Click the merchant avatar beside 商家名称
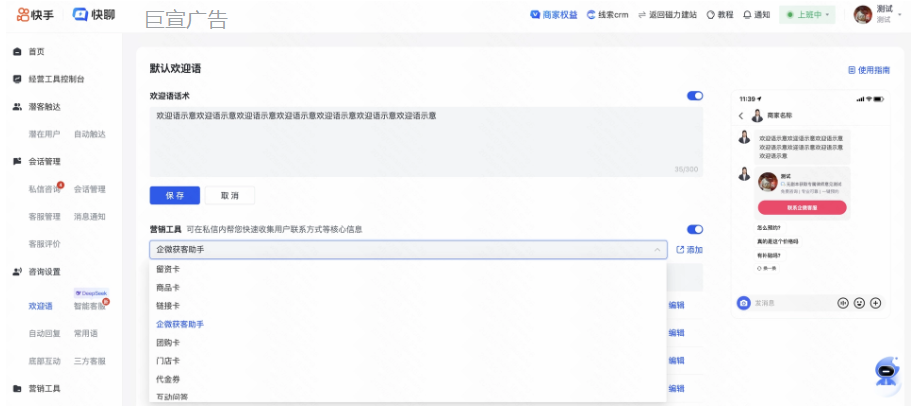Image resolution: width=913 pixels, height=410 pixels. click(x=757, y=116)
